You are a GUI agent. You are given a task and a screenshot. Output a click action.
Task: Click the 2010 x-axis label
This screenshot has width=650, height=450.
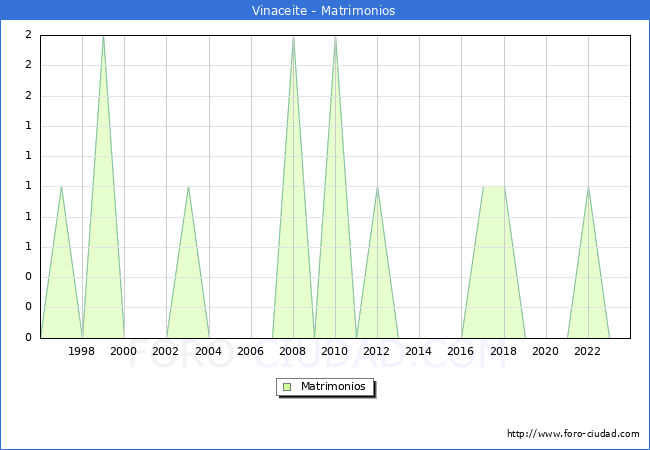tap(335, 351)
